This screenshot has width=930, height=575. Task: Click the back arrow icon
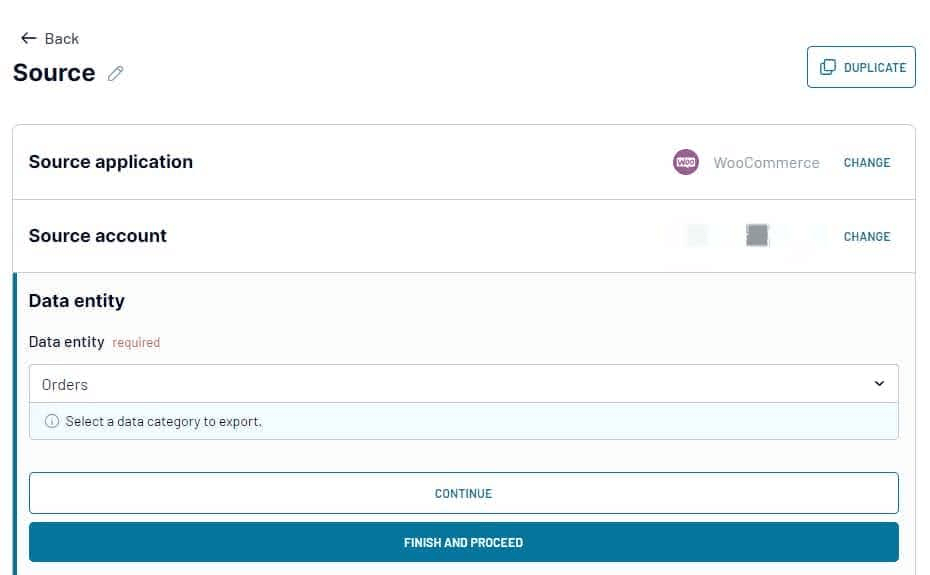click(x=28, y=38)
